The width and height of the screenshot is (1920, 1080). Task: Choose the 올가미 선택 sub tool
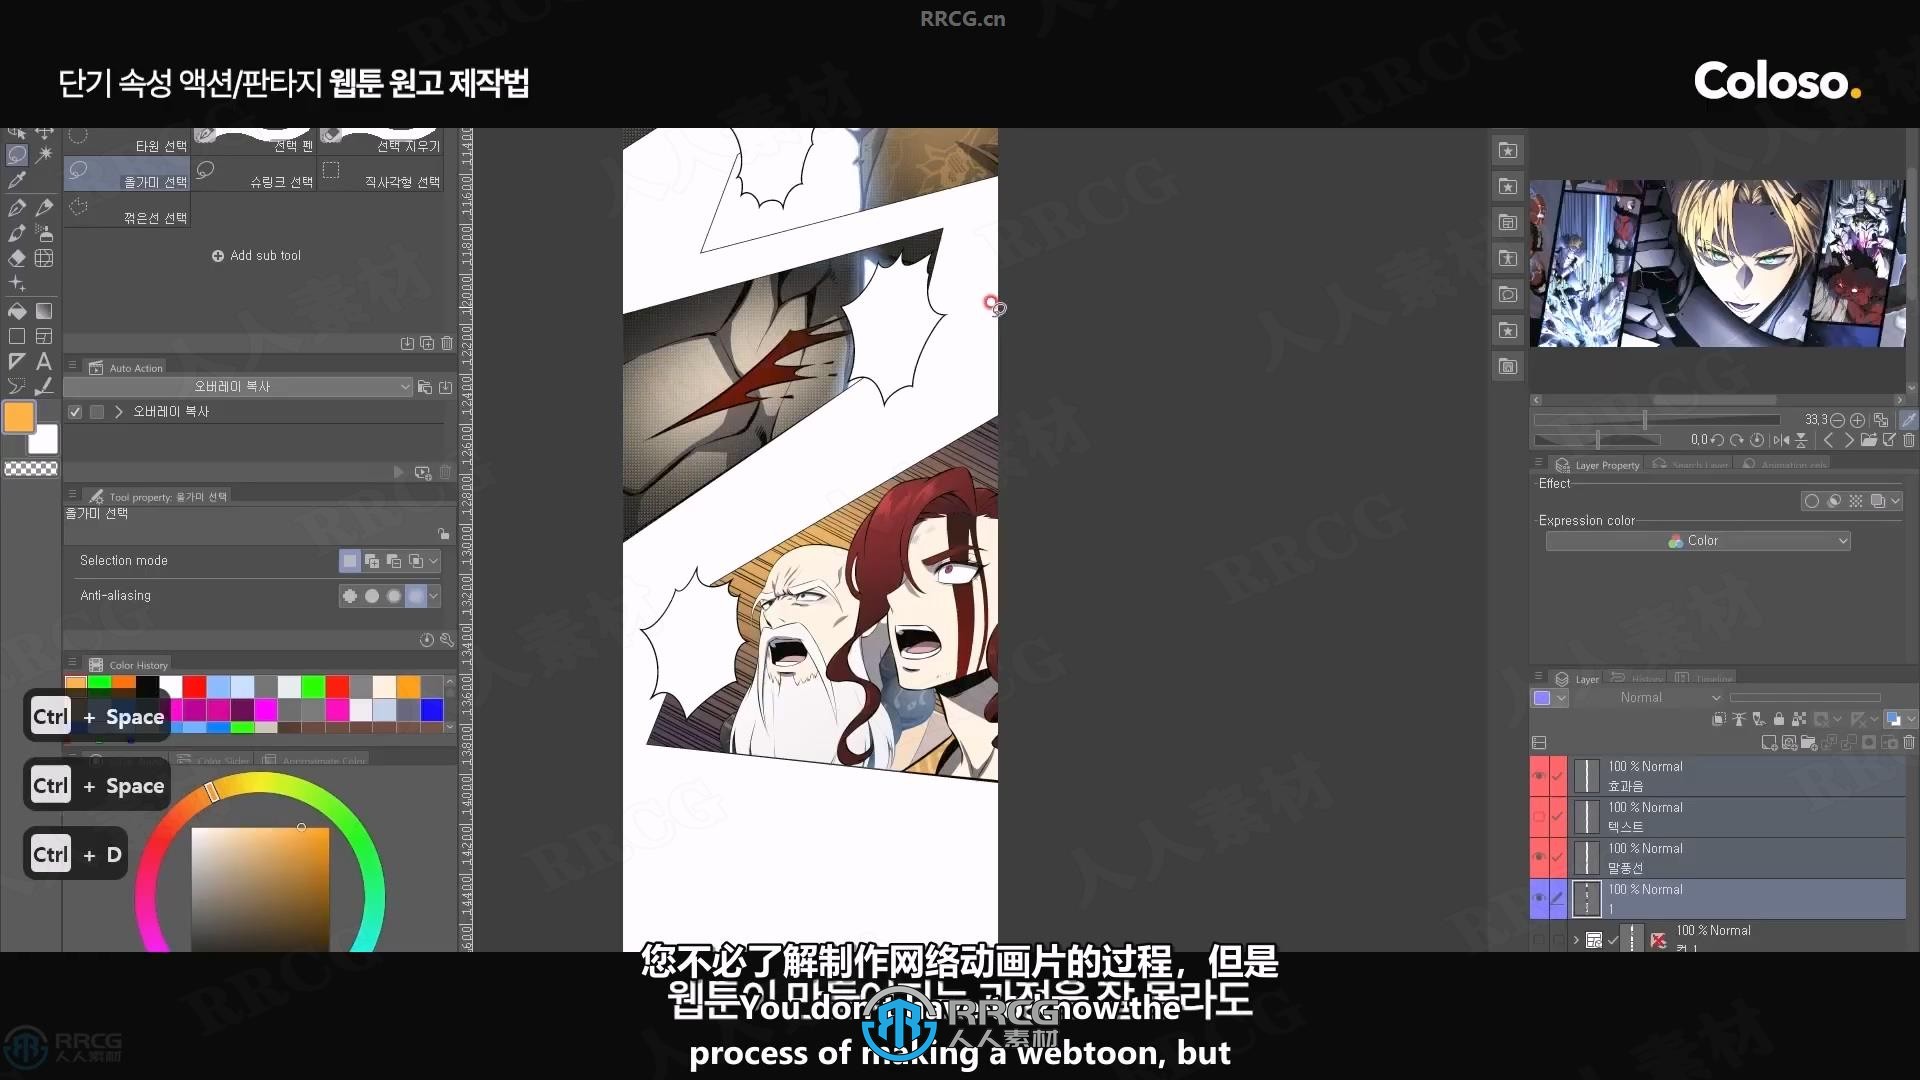point(127,174)
